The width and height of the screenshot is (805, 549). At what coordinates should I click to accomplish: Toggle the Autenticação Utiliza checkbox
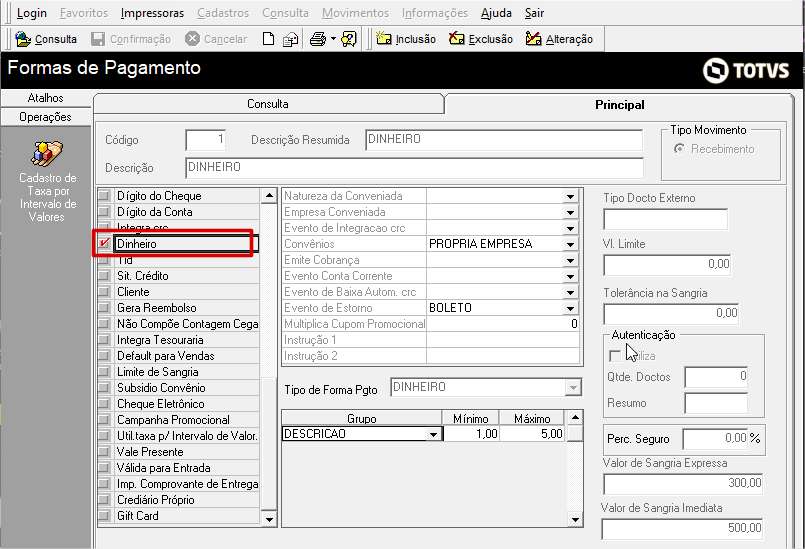[x=615, y=356]
